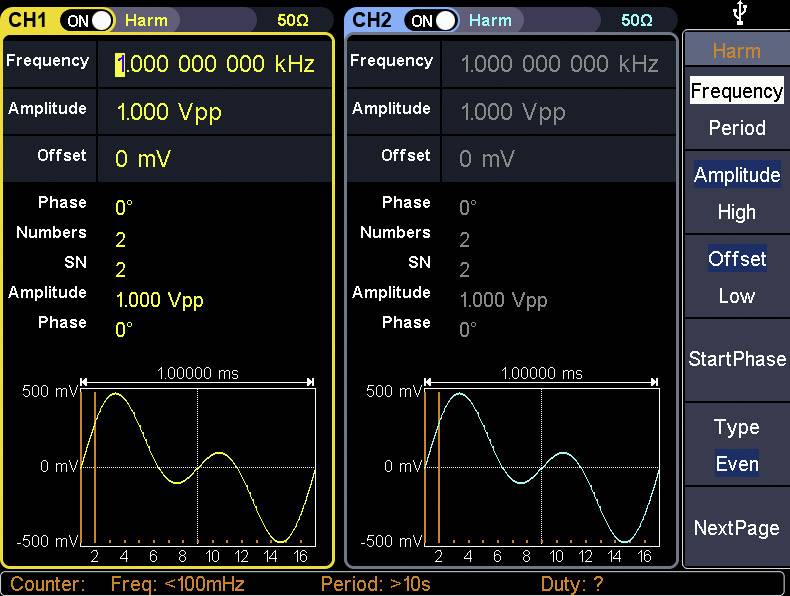The image size is (790, 596).
Task: Select the Frequency softkey in Harm menu
Action: tap(736, 91)
